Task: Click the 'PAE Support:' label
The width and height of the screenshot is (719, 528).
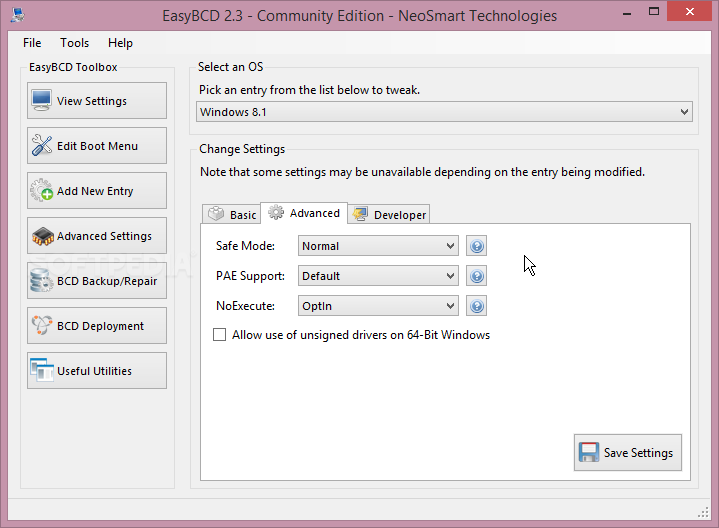Action: coord(250,276)
